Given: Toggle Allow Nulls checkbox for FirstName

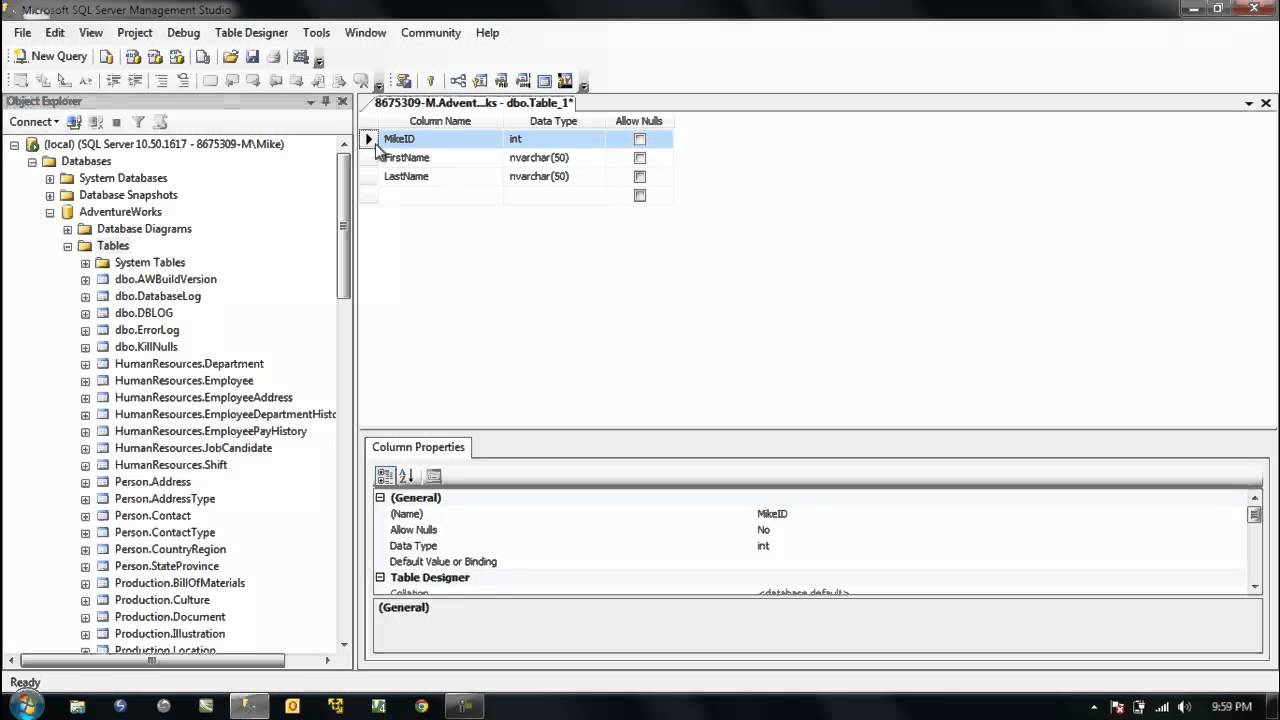Looking at the screenshot, I should click(x=640, y=158).
